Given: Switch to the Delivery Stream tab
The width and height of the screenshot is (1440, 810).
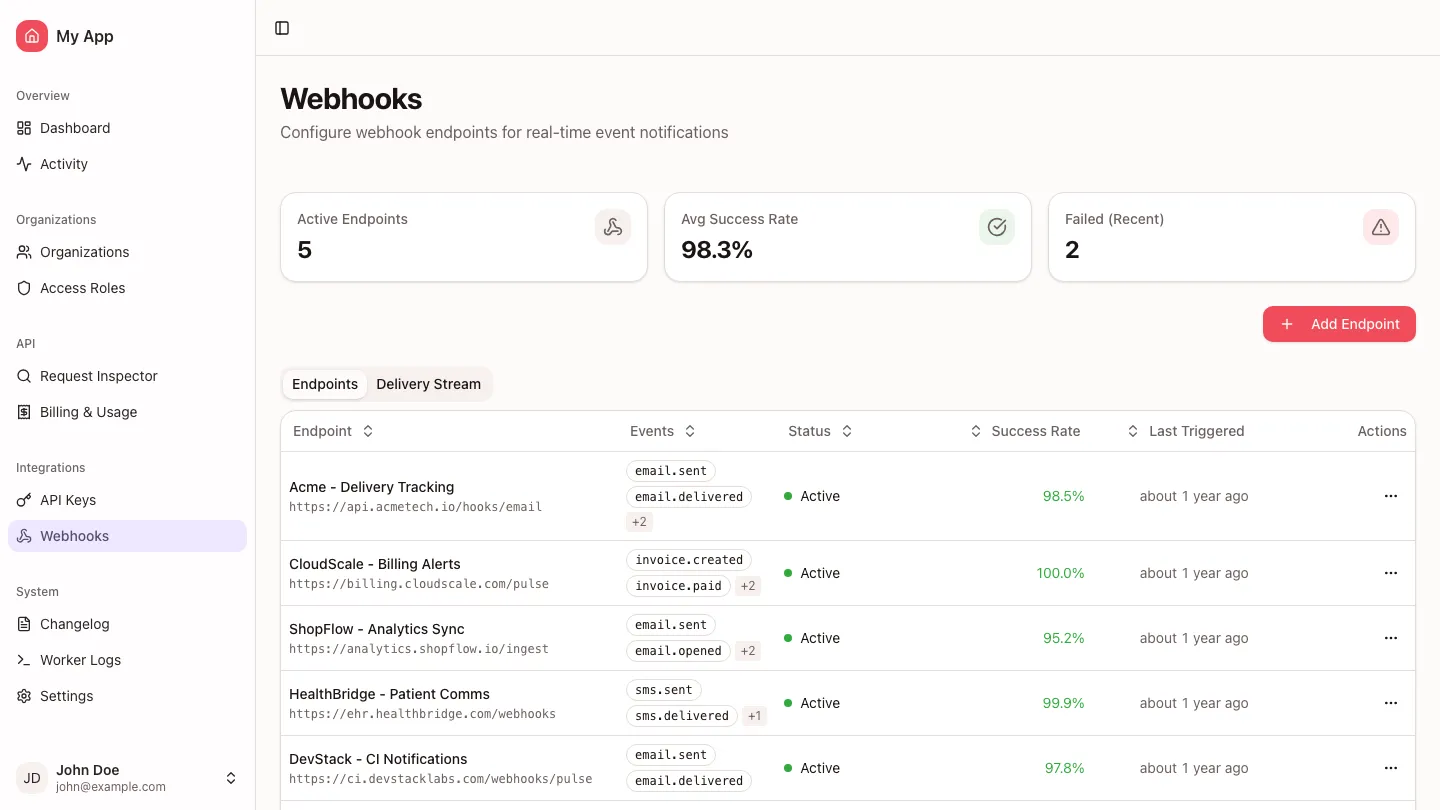Looking at the screenshot, I should tap(428, 384).
